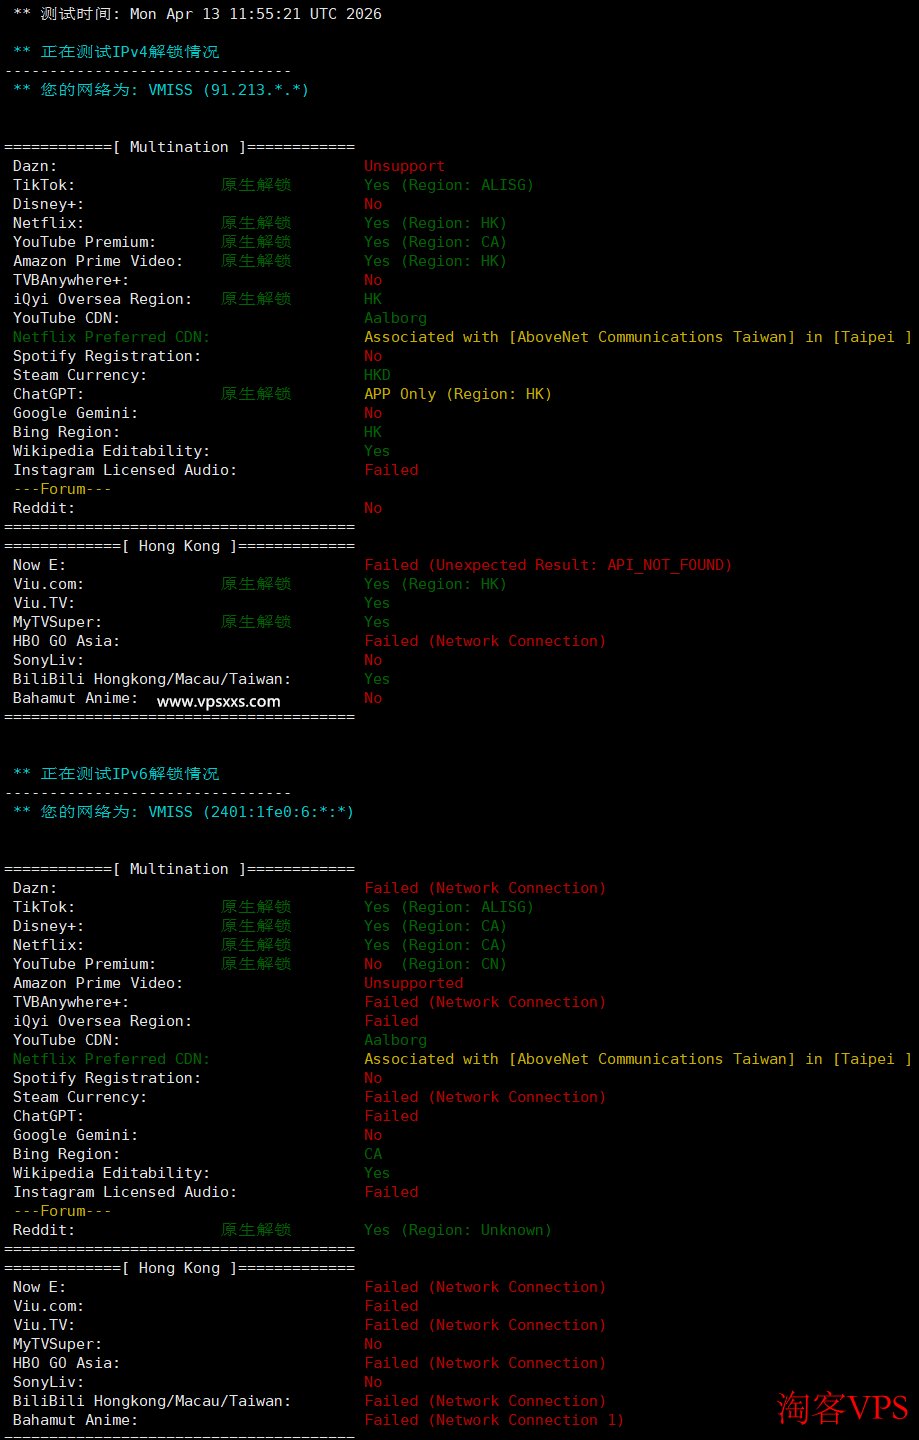
Task: Select the 正在测试IPv6解锁情况 heading
Action: (x=129, y=774)
